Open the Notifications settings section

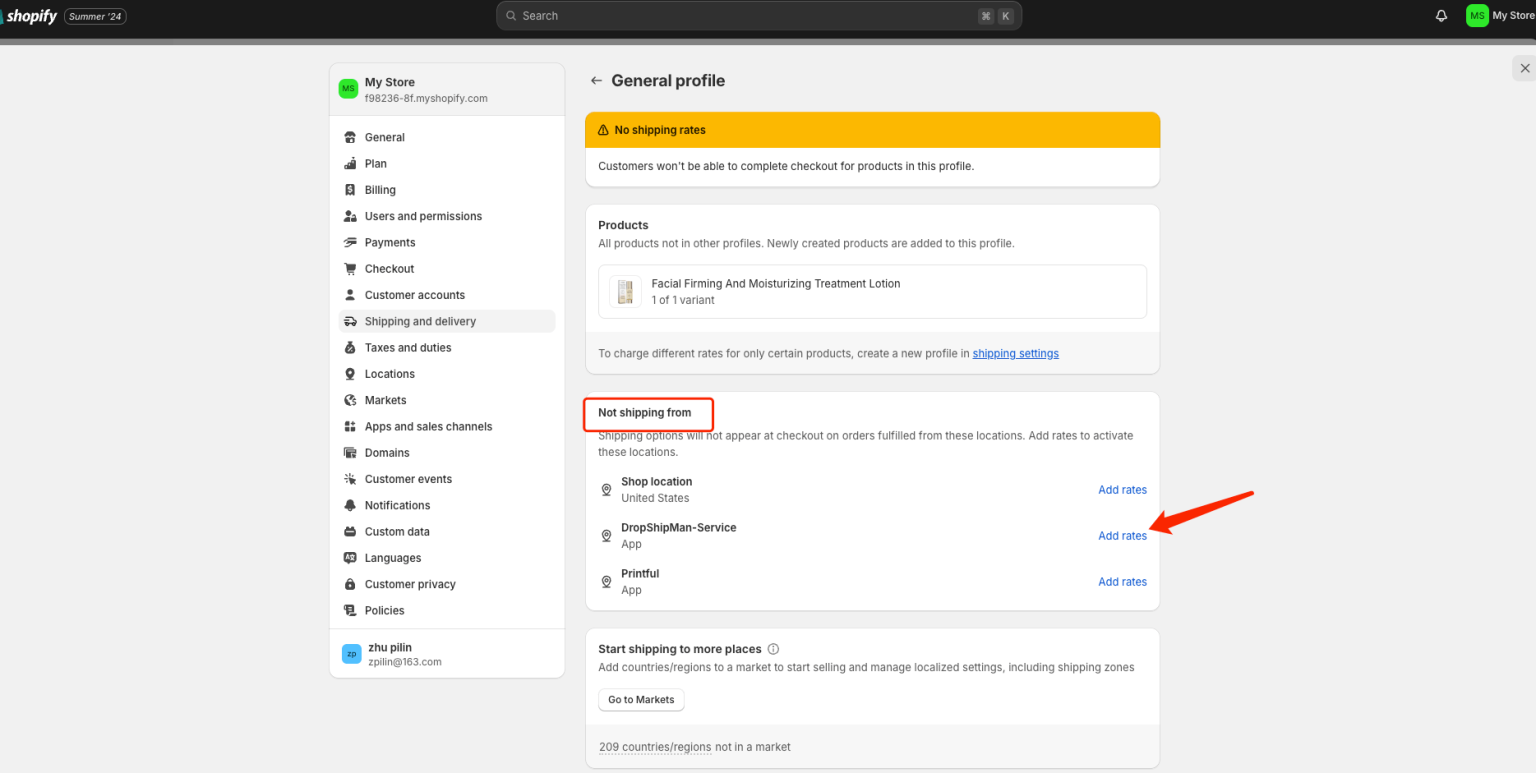coord(397,506)
